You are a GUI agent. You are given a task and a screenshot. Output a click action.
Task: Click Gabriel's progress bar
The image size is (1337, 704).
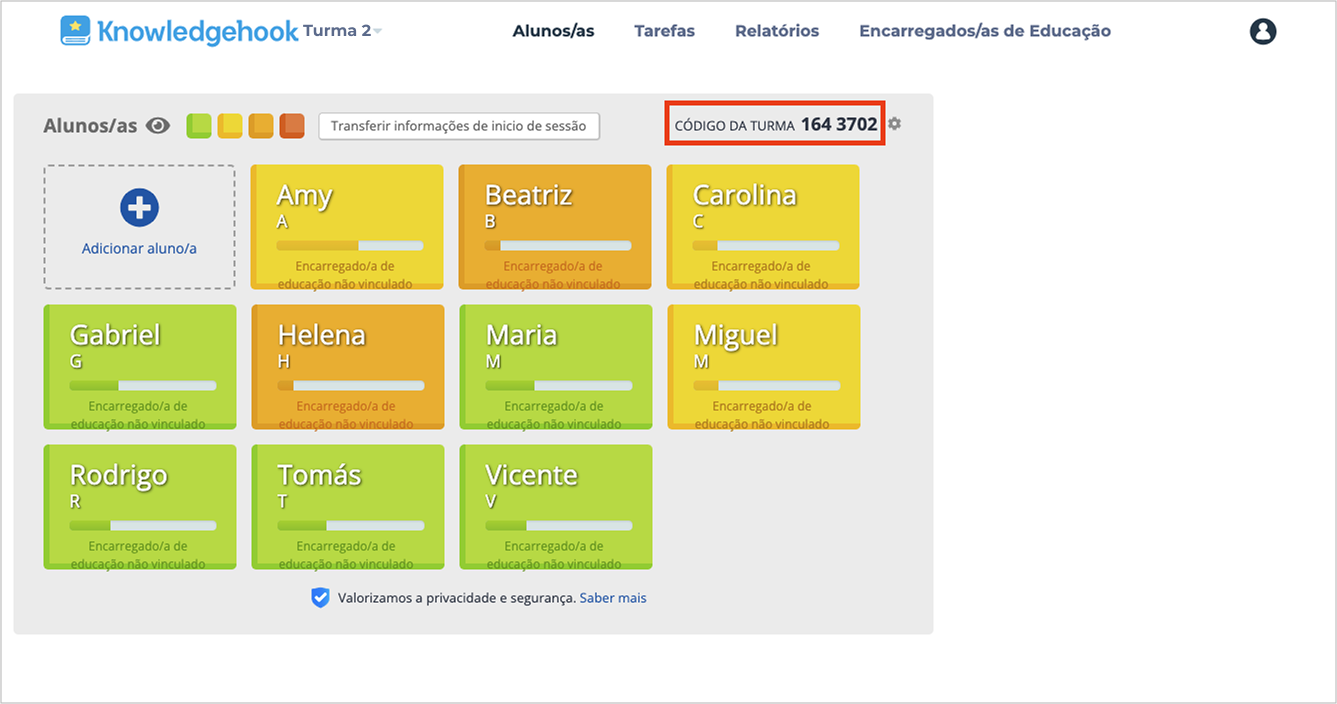(143, 385)
